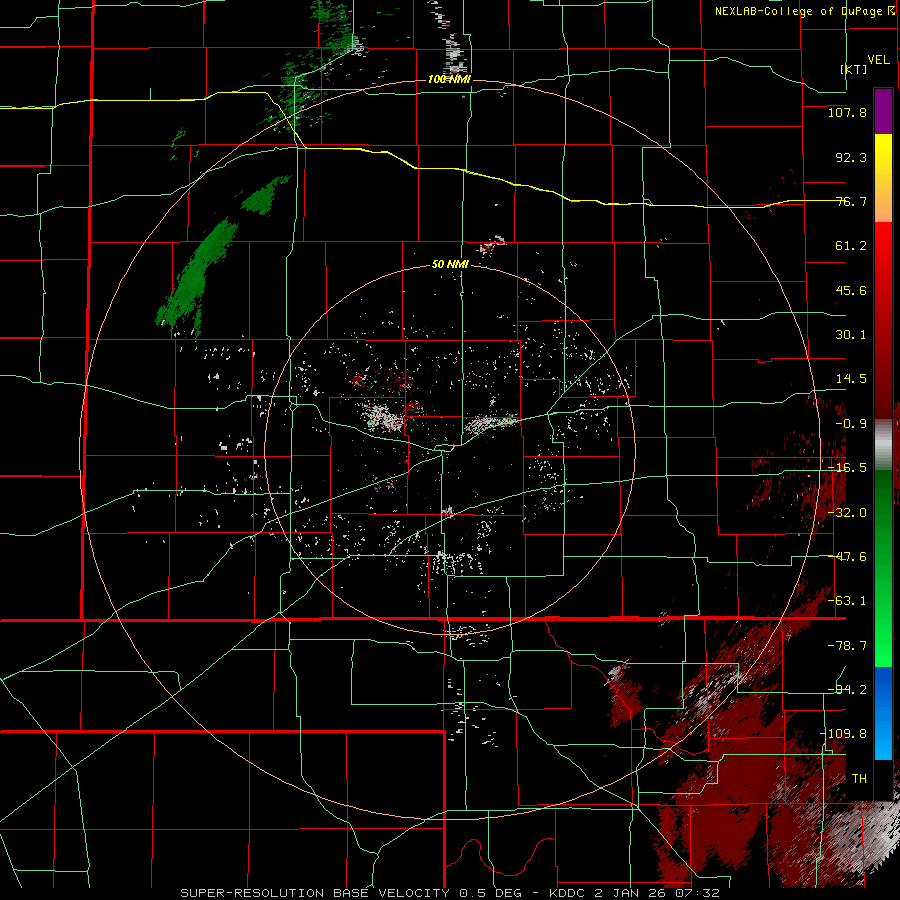Click the -16.5 velocity scale value

(847, 468)
